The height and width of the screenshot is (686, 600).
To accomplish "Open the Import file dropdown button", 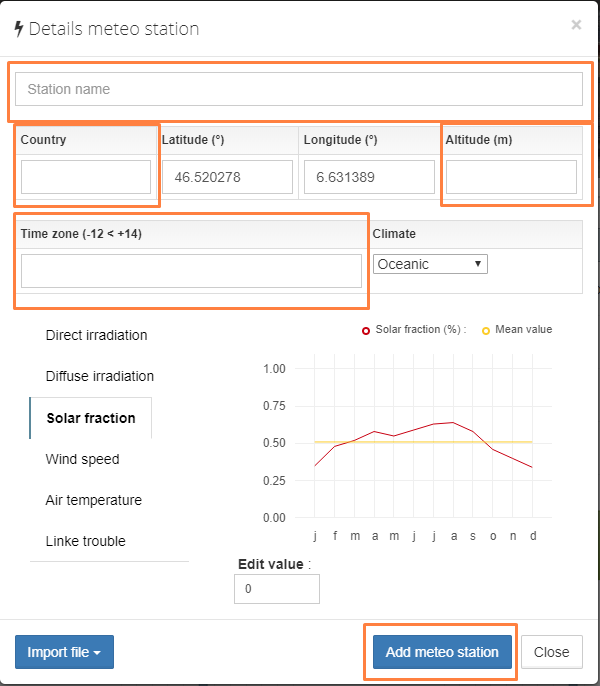I will click(x=64, y=652).
